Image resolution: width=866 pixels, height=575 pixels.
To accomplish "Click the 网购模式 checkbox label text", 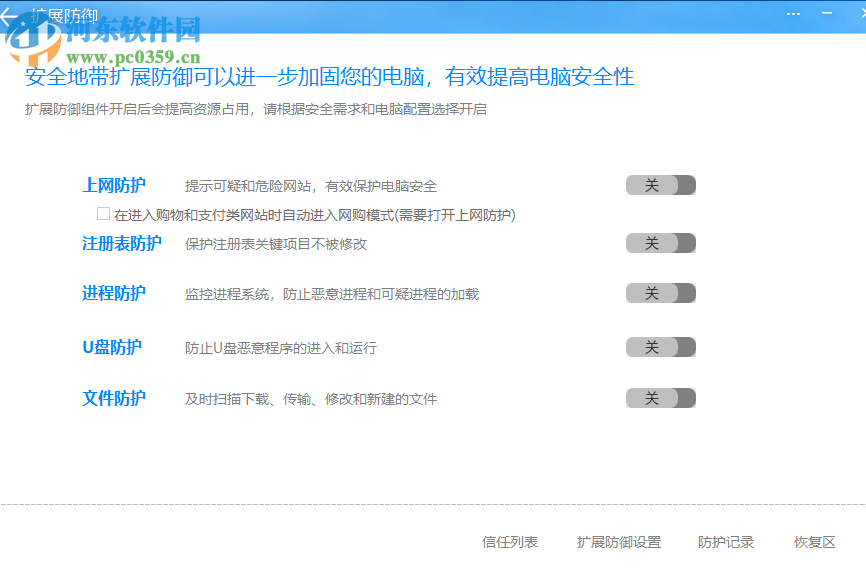I will (x=315, y=215).
